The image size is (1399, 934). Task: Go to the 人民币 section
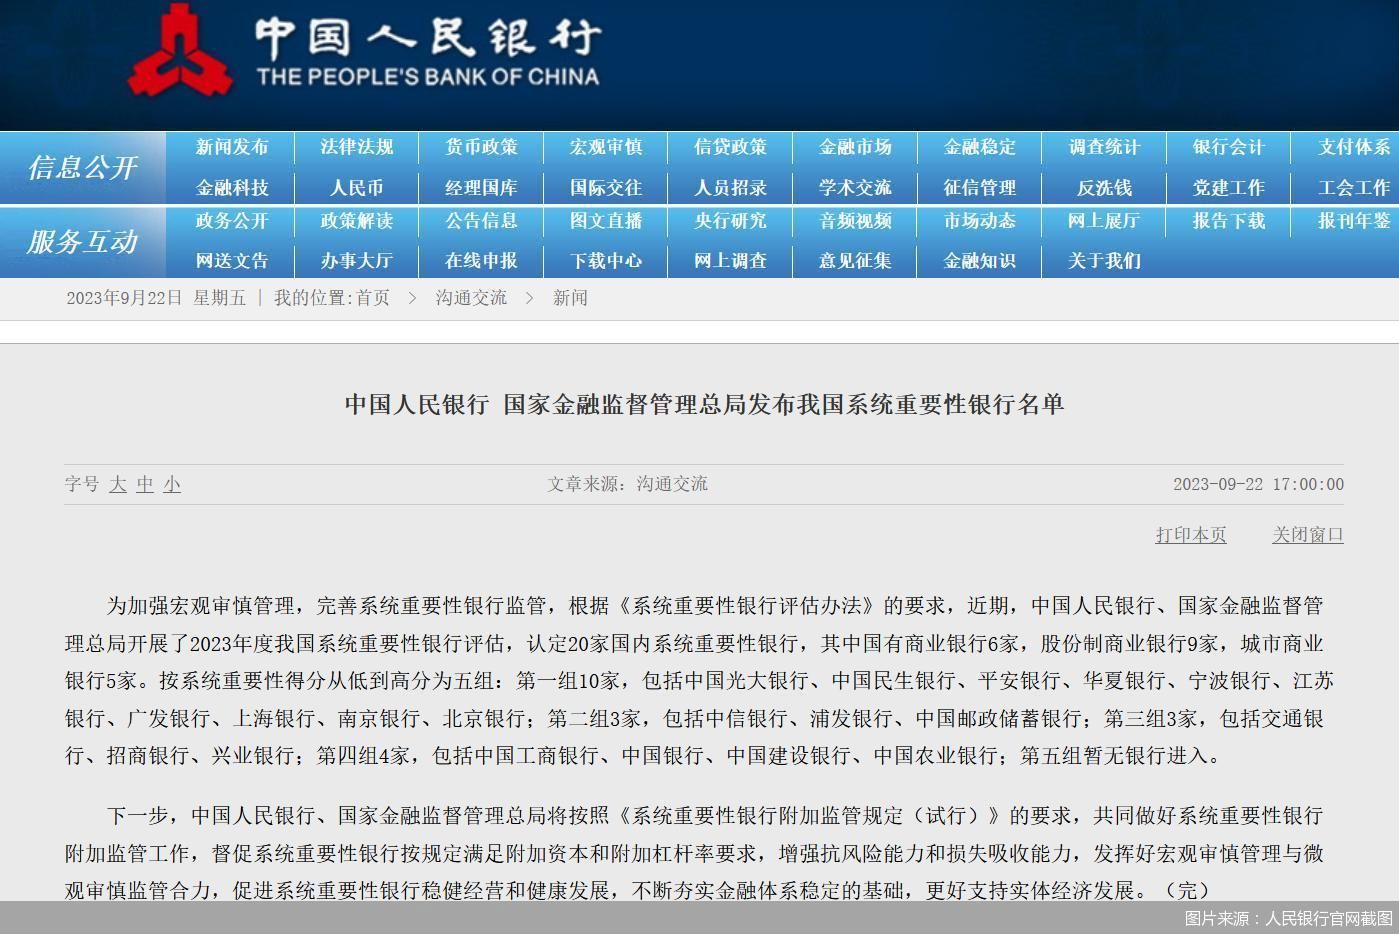[357, 188]
